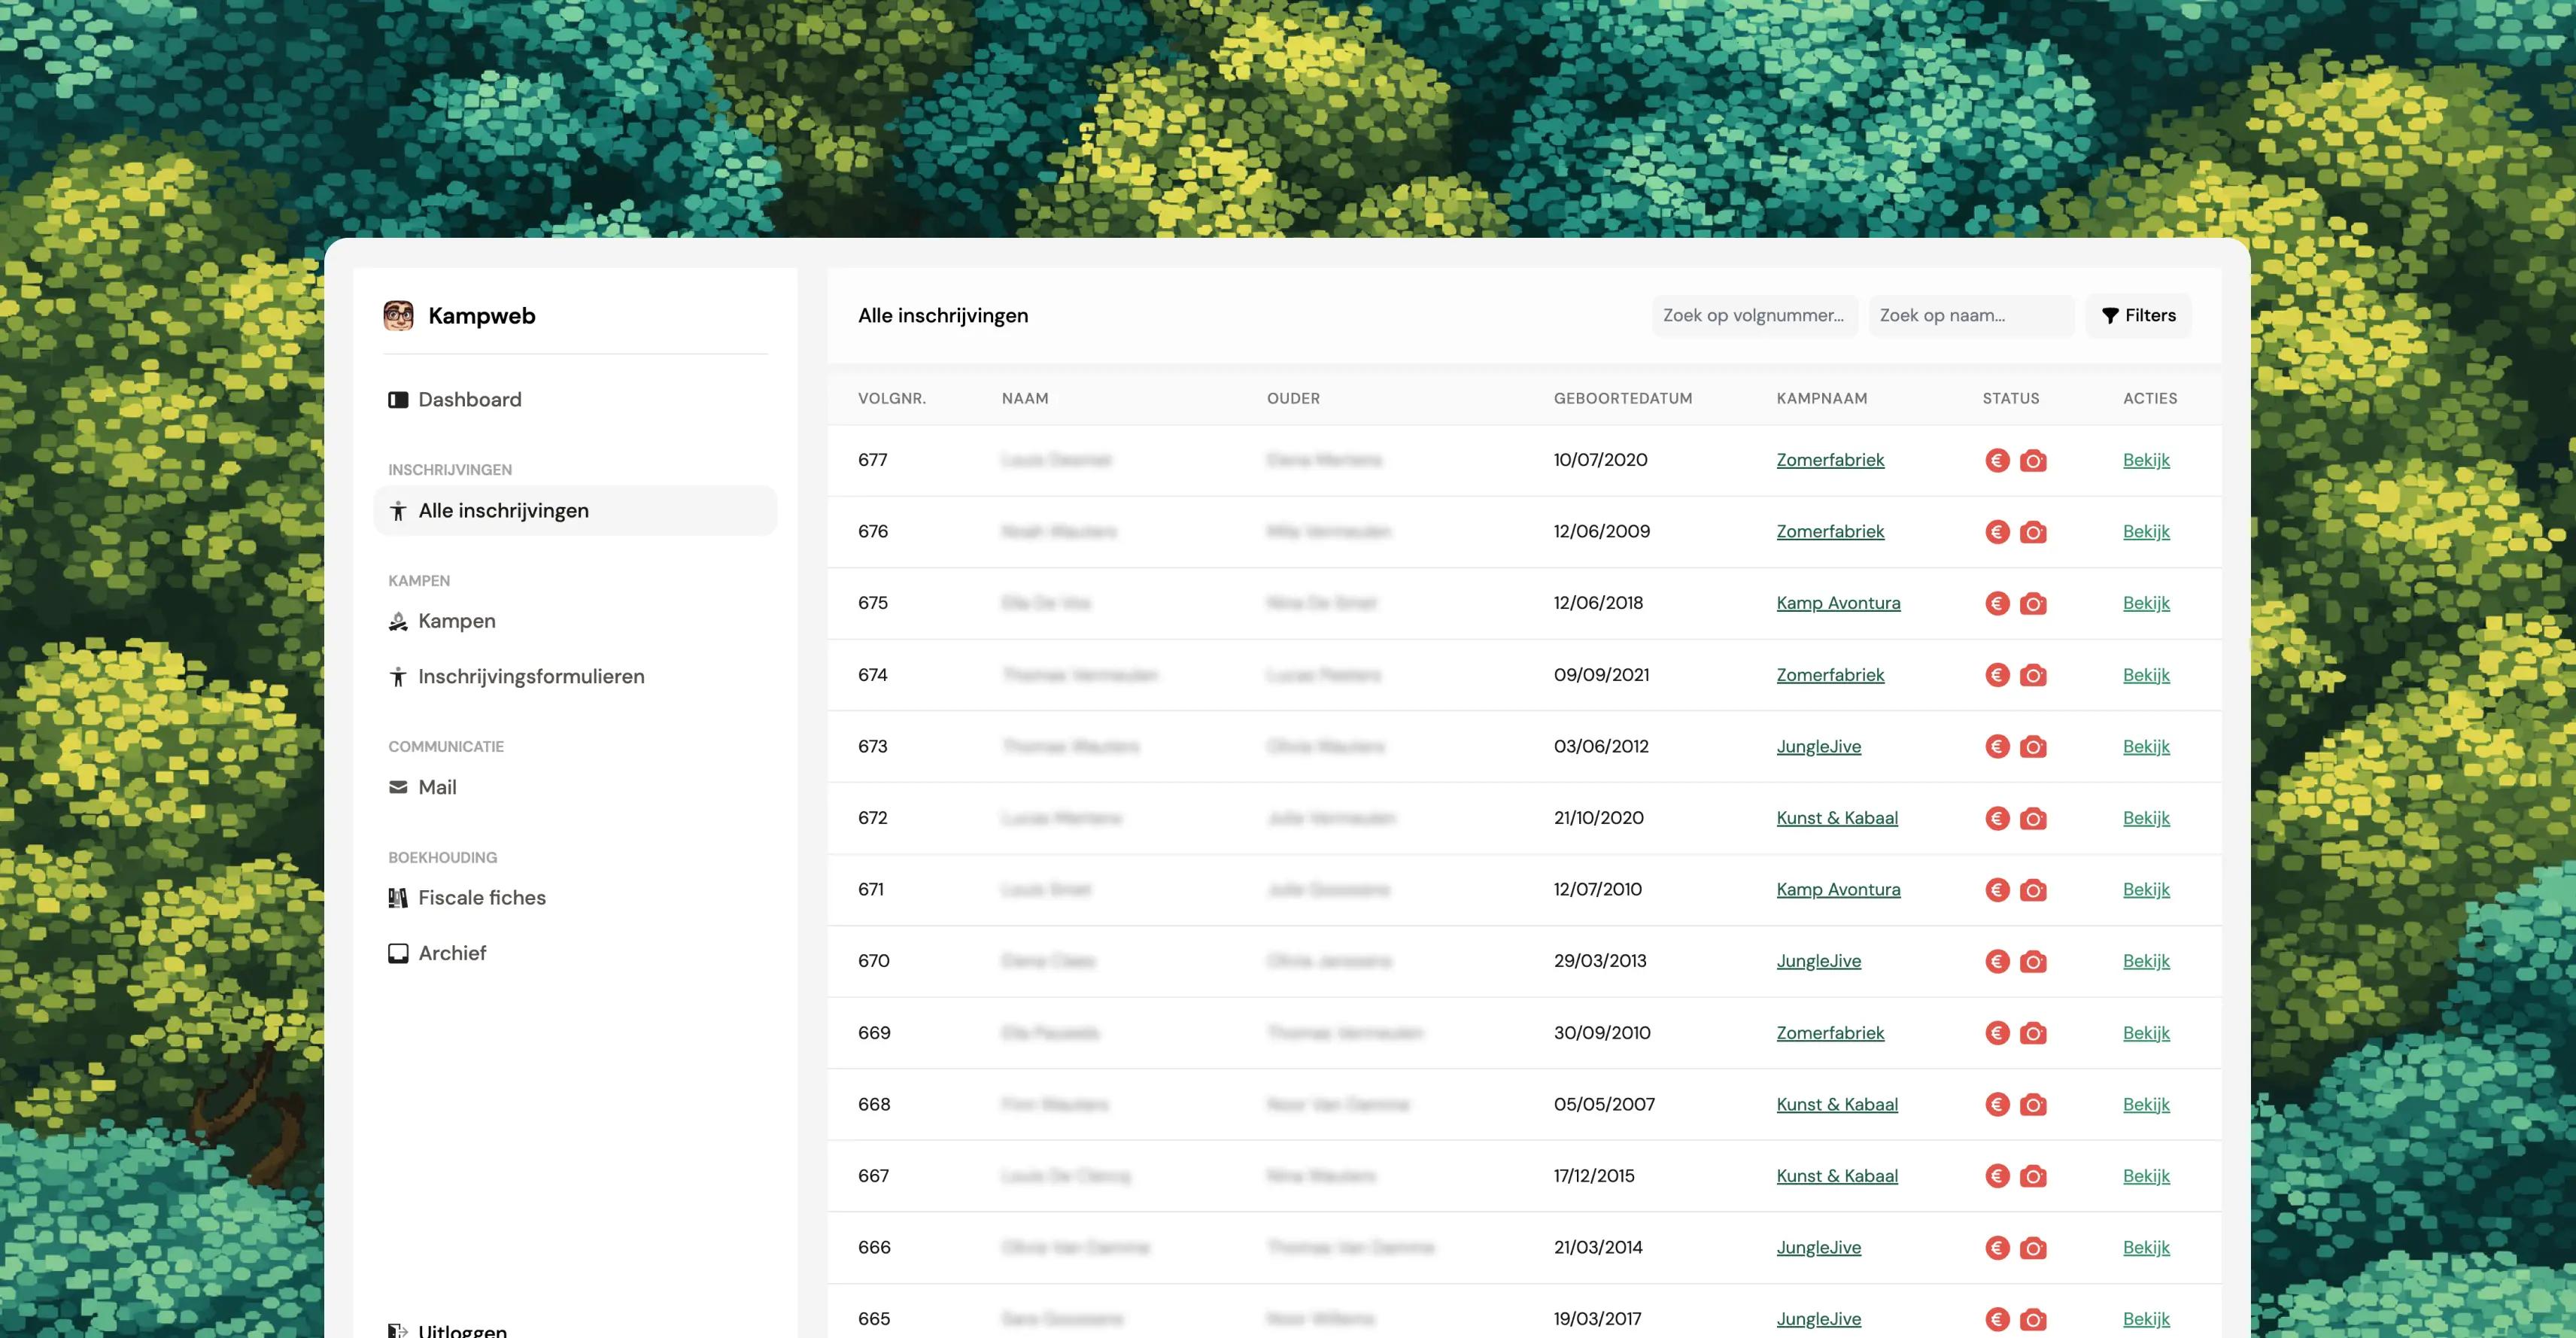Screen dimensions: 2576x1338
Task: Open Inschrijvingsformulieren in the sidebar
Action: click(x=530, y=677)
